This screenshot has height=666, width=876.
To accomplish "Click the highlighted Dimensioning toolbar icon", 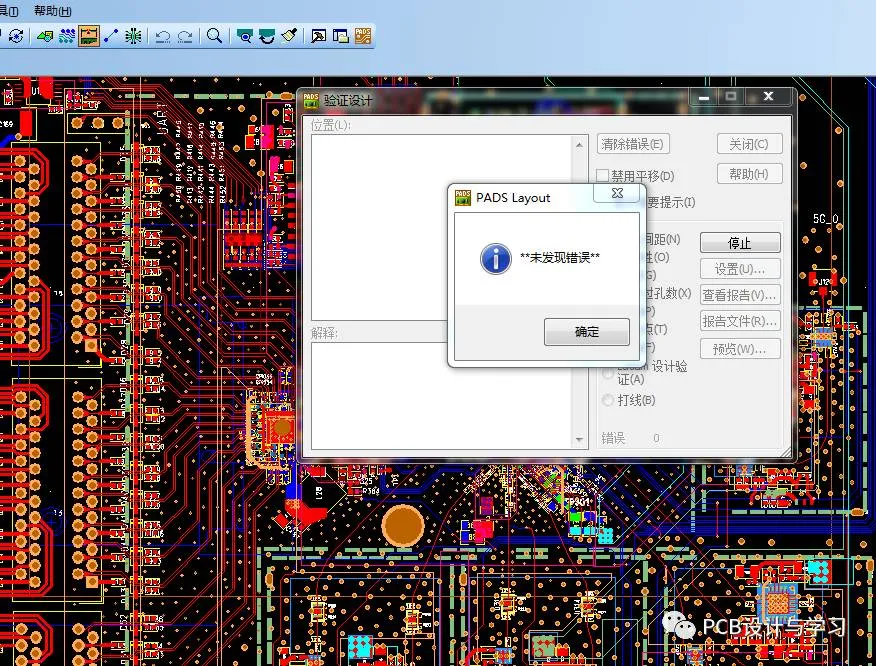I will click(89, 36).
